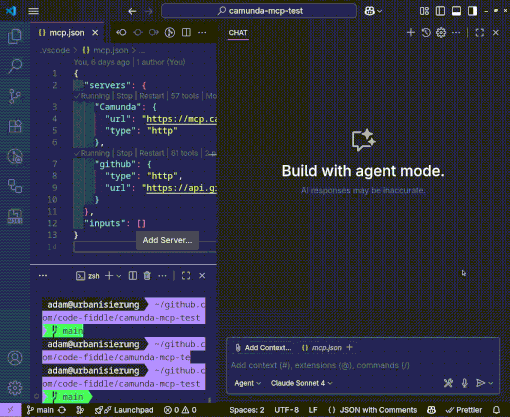Maximize the chat panel
510x417 pixels.
coord(480,32)
